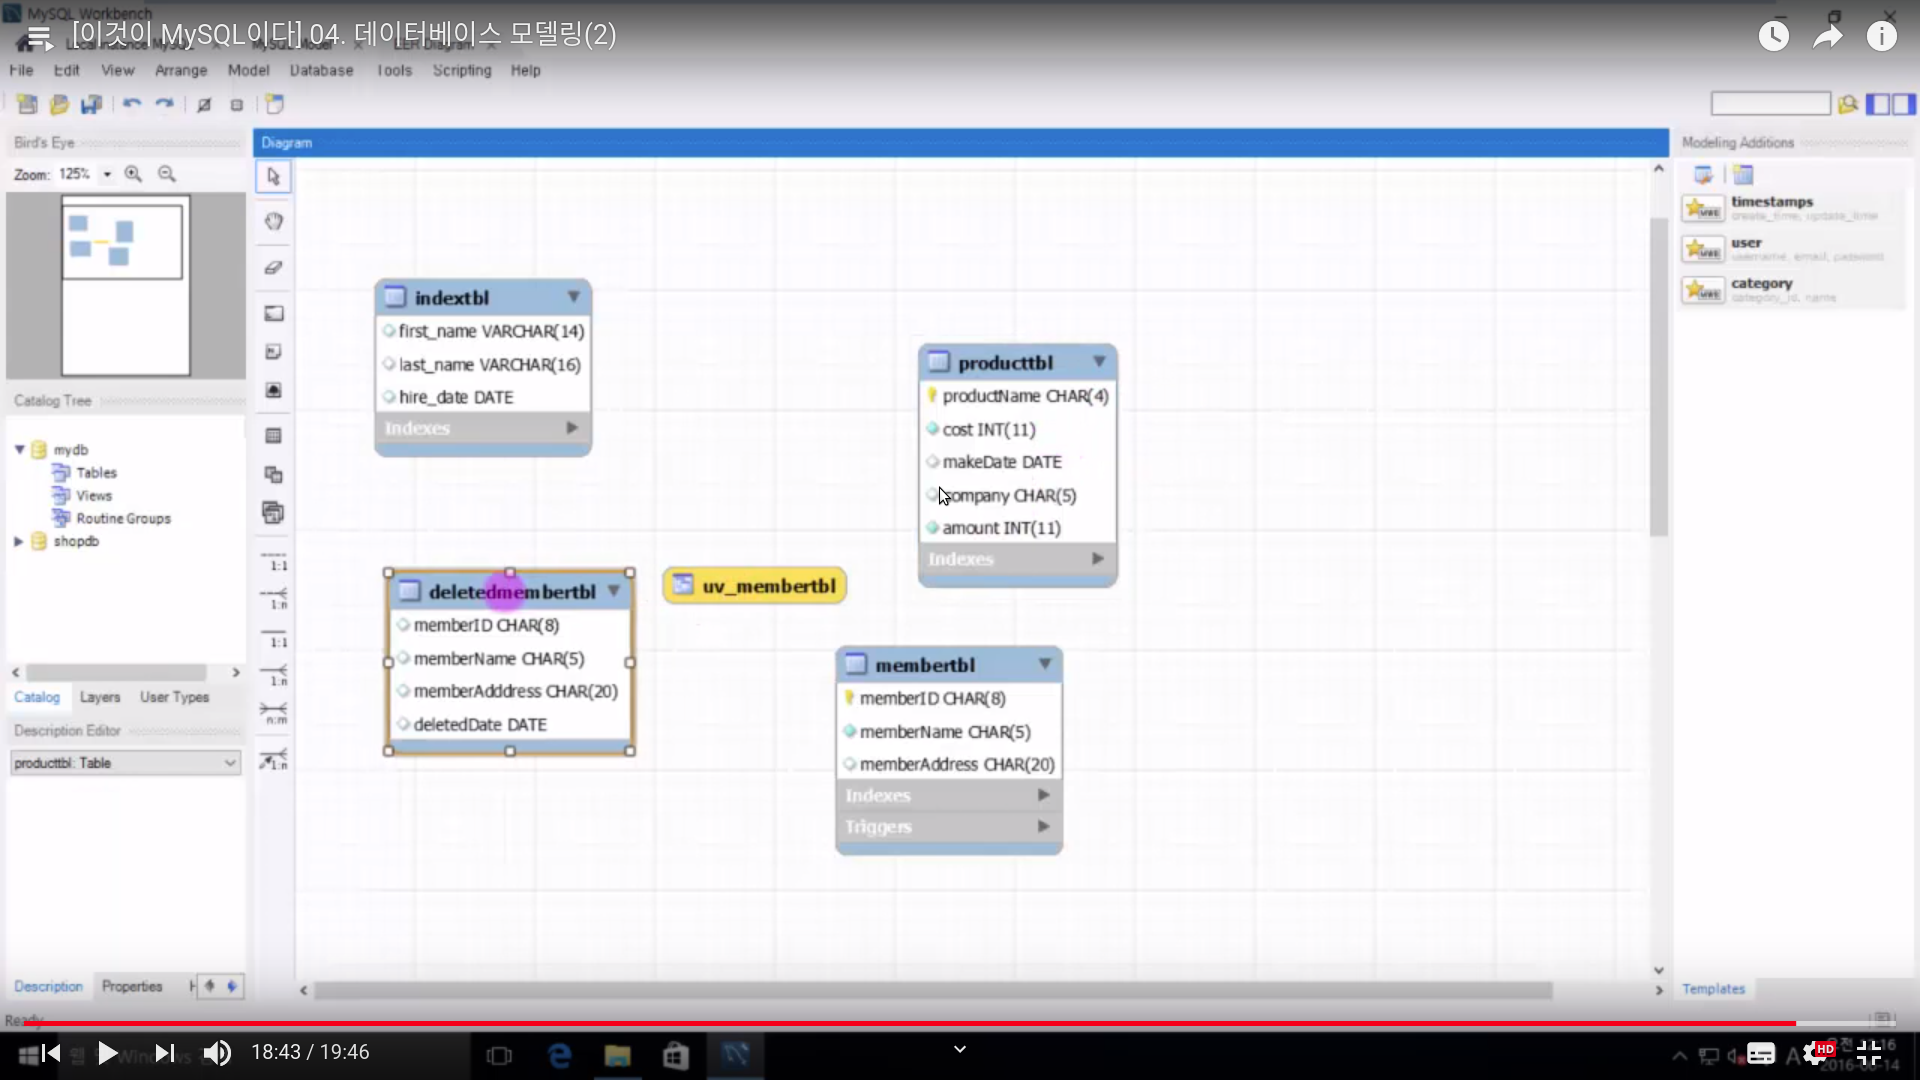Screen dimensions: 1920x1080
Task: Switch to the Layers tab
Action: pos(100,697)
